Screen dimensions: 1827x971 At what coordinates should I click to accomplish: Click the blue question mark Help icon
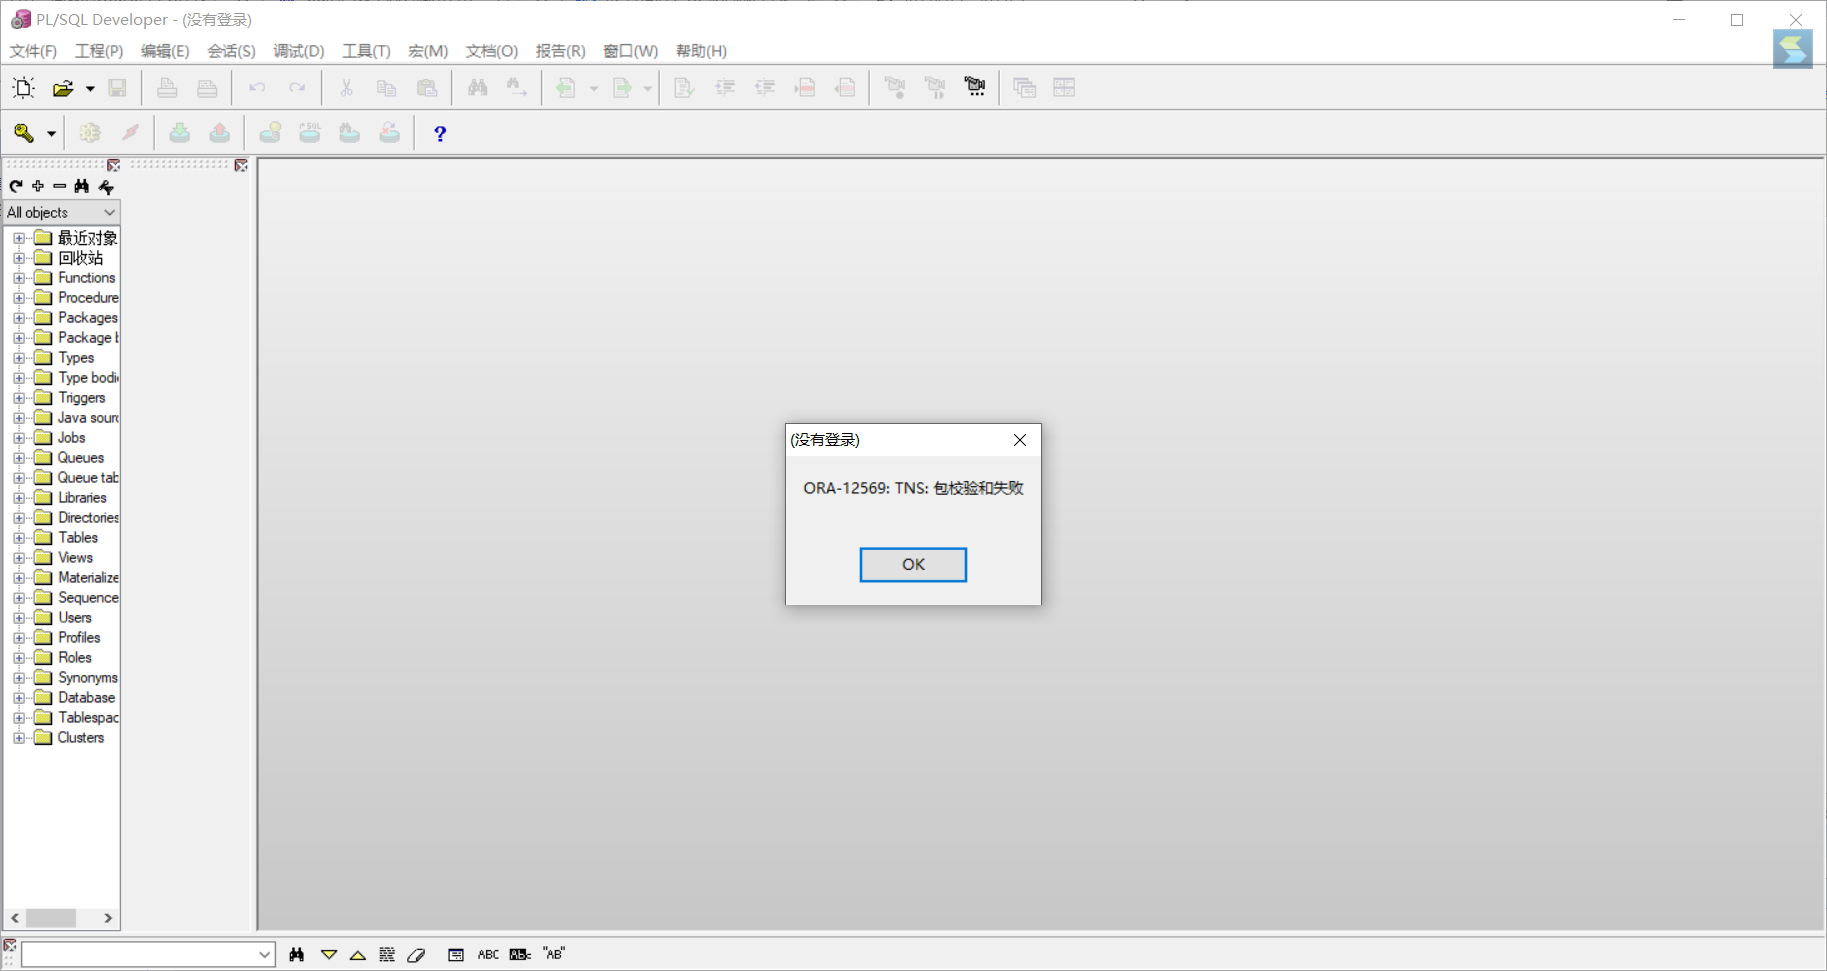point(440,133)
